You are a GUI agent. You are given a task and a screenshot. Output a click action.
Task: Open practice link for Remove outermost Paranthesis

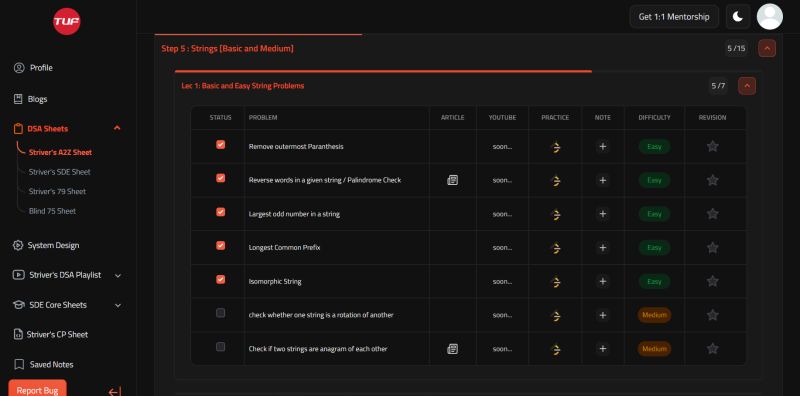pos(556,147)
